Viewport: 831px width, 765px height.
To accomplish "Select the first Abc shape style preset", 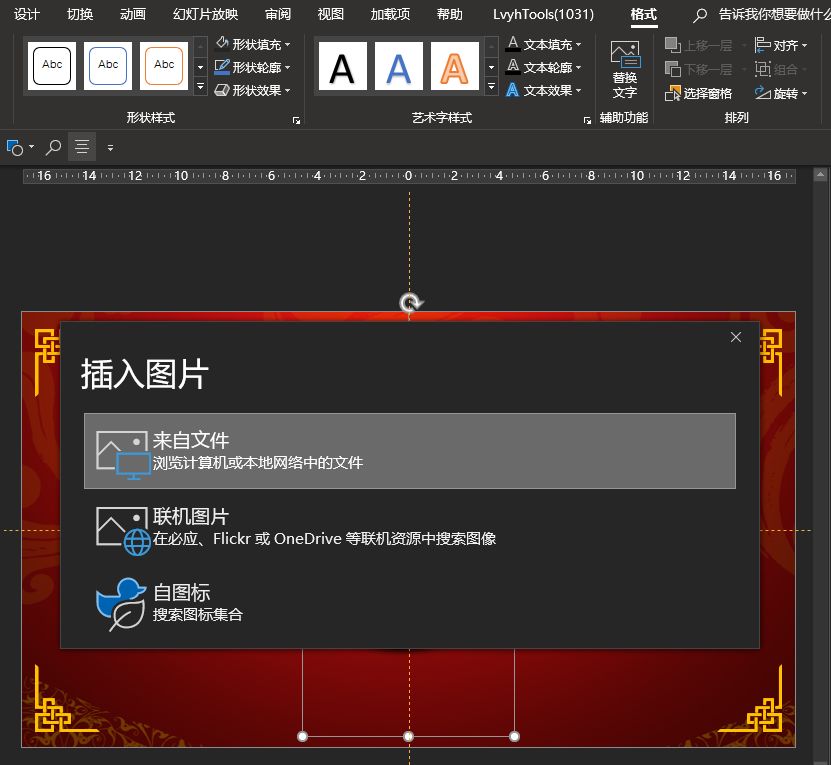I will 50,65.
